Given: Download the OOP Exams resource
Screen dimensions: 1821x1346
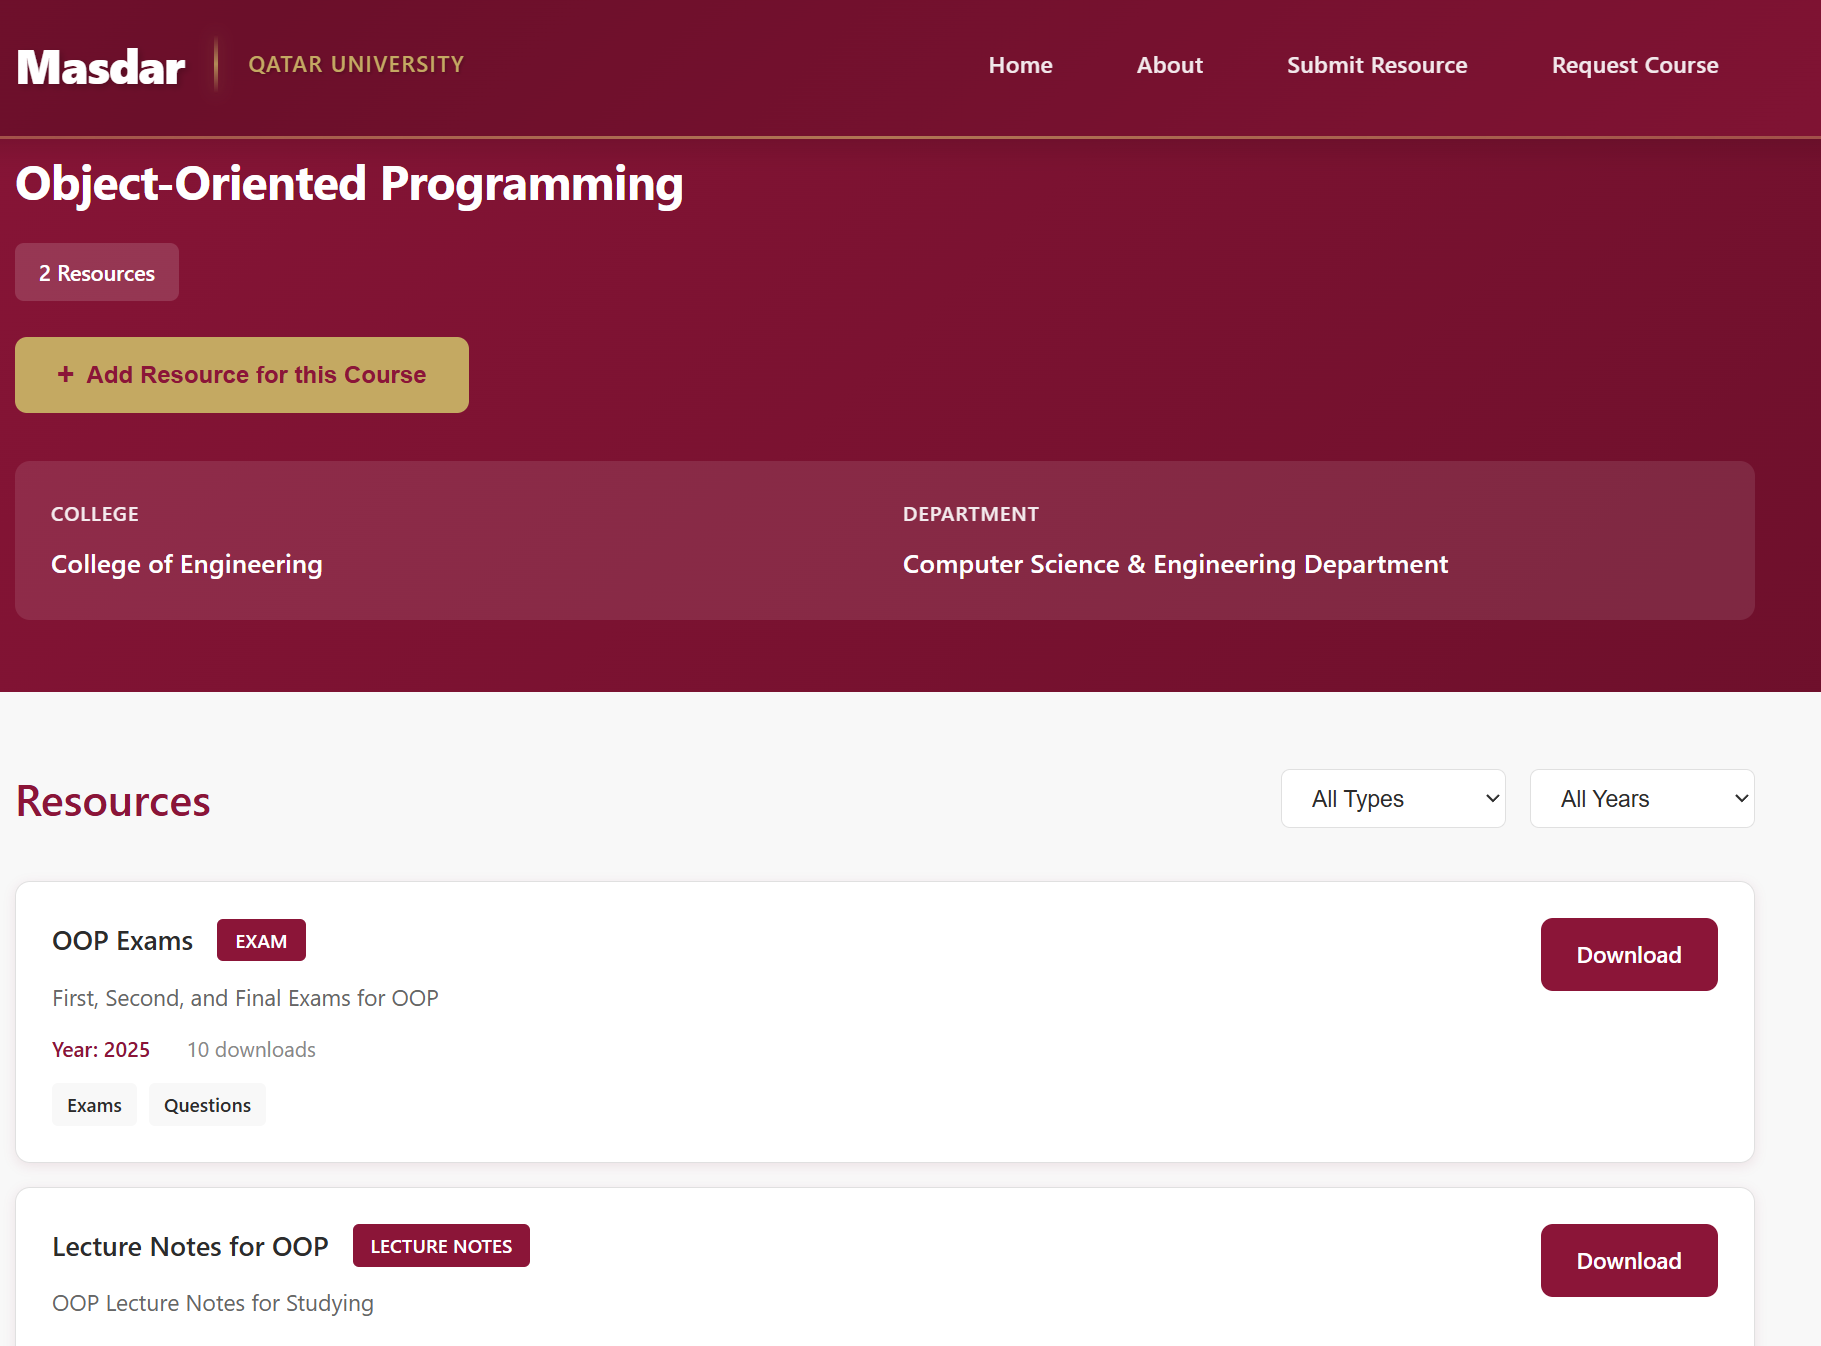Looking at the screenshot, I should point(1628,954).
